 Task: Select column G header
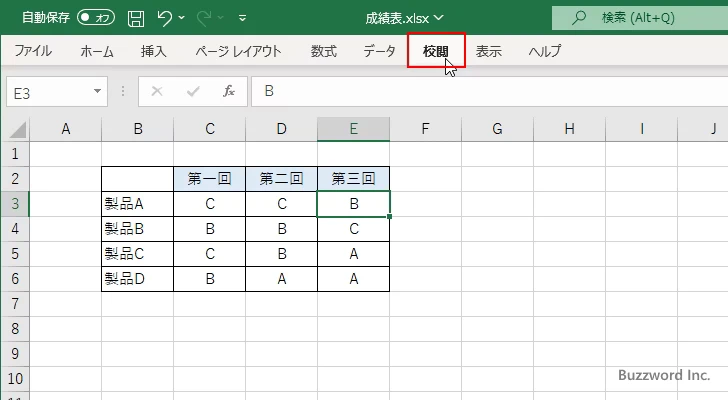pos(497,129)
